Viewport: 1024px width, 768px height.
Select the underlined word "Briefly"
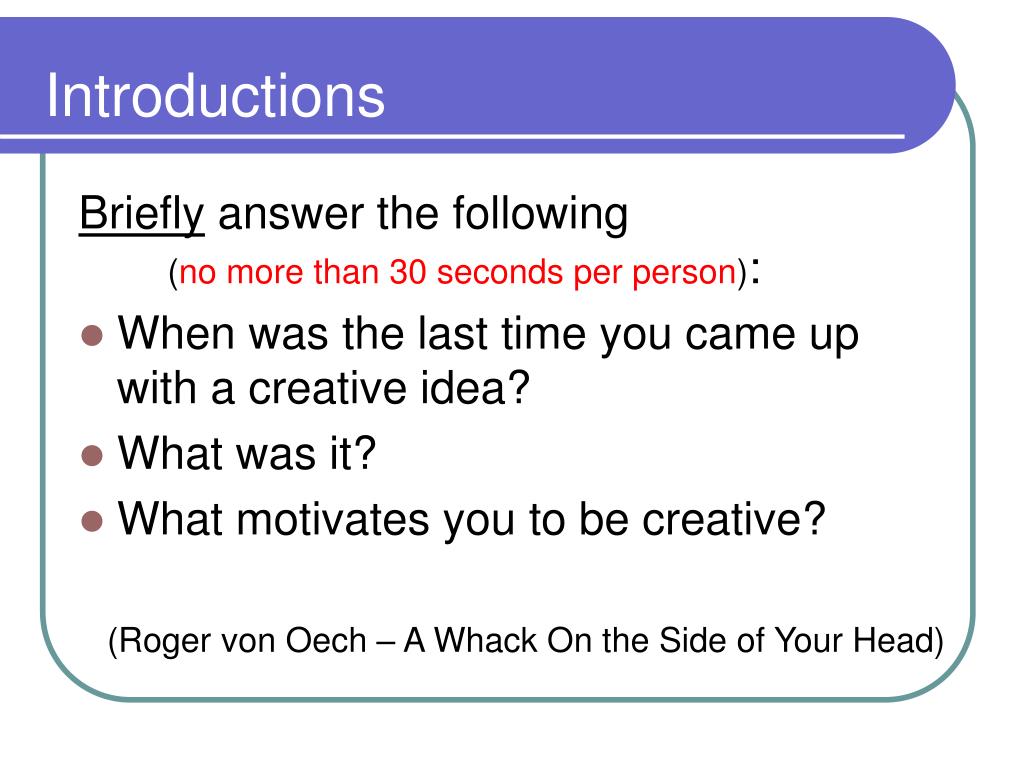pos(142,214)
